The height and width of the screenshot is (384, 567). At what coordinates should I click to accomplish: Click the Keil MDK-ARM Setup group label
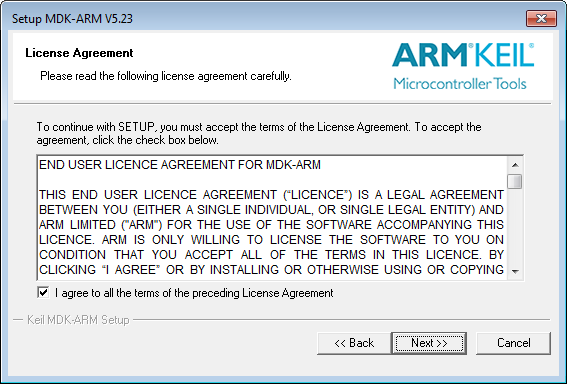coord(78,320)
